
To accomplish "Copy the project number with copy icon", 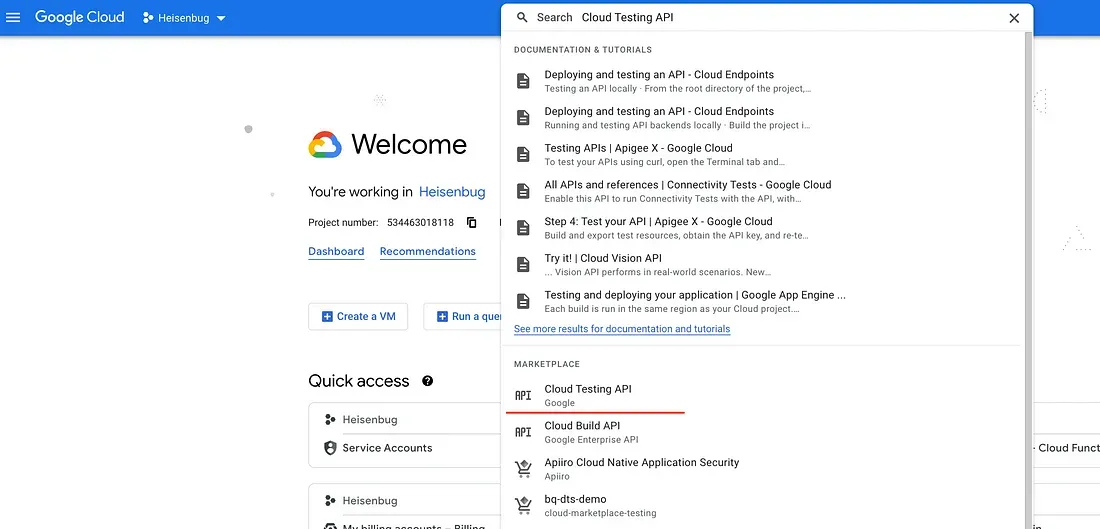I will click(471, 222).
